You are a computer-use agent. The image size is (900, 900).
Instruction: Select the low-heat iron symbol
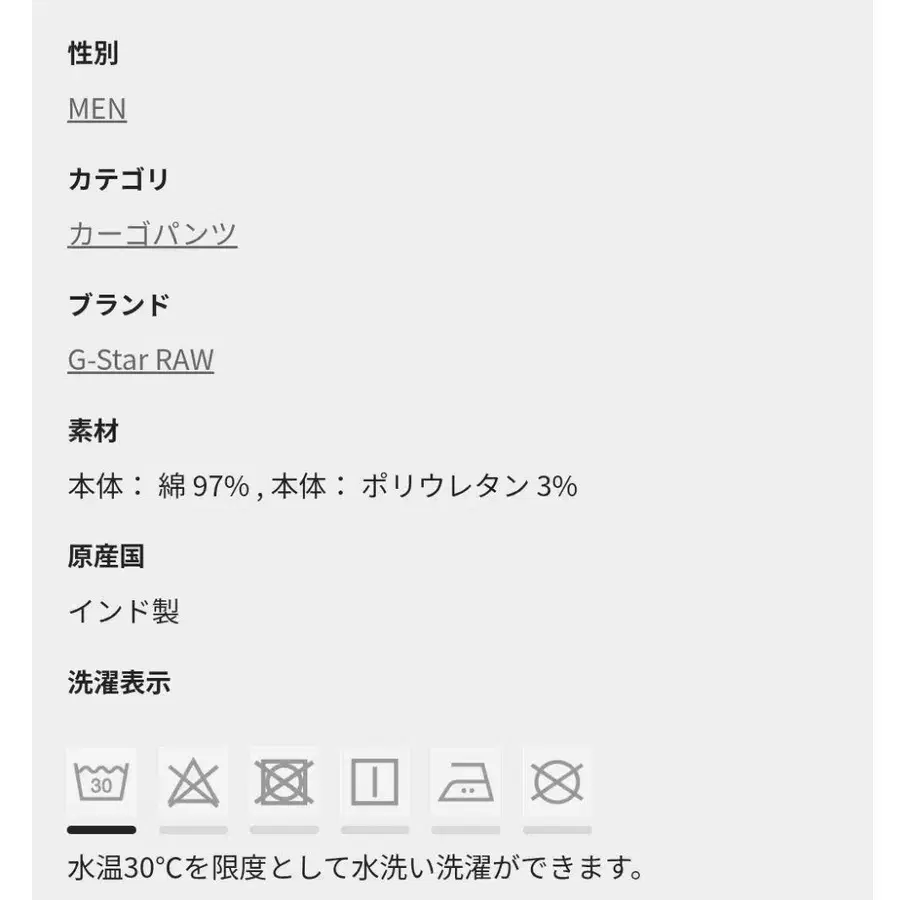(x=465, y=781)
